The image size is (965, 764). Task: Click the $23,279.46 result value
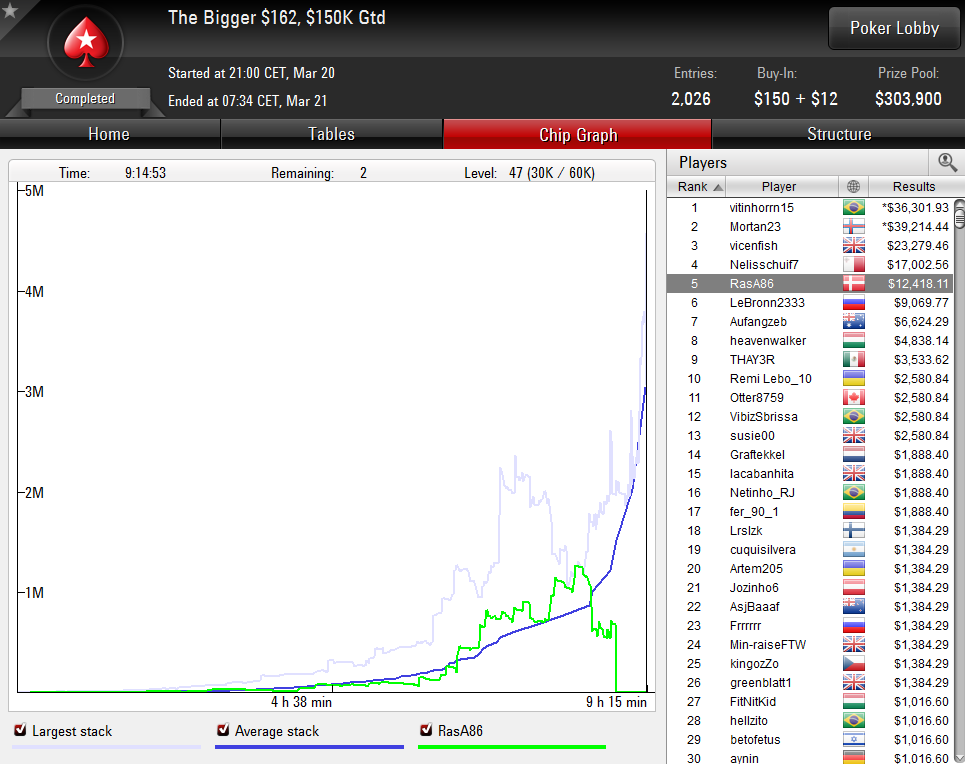[918, 246]
